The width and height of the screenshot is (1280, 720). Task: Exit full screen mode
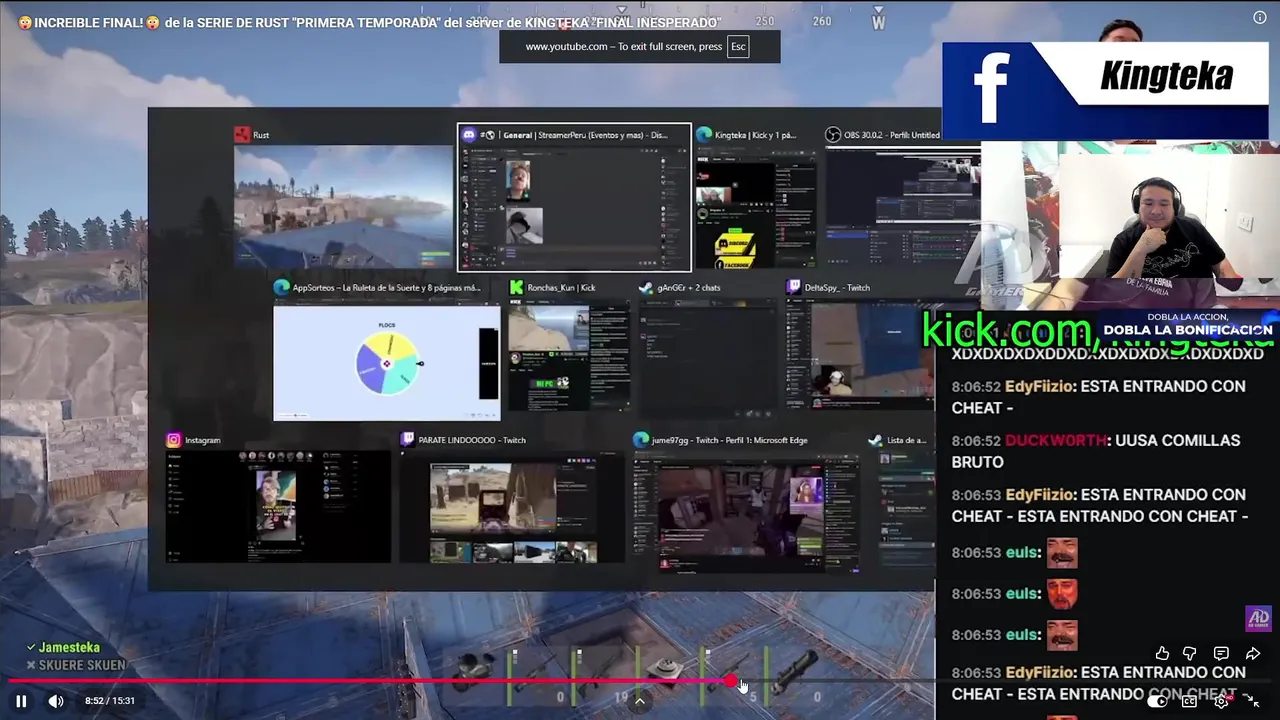(x=1253, y=701)
